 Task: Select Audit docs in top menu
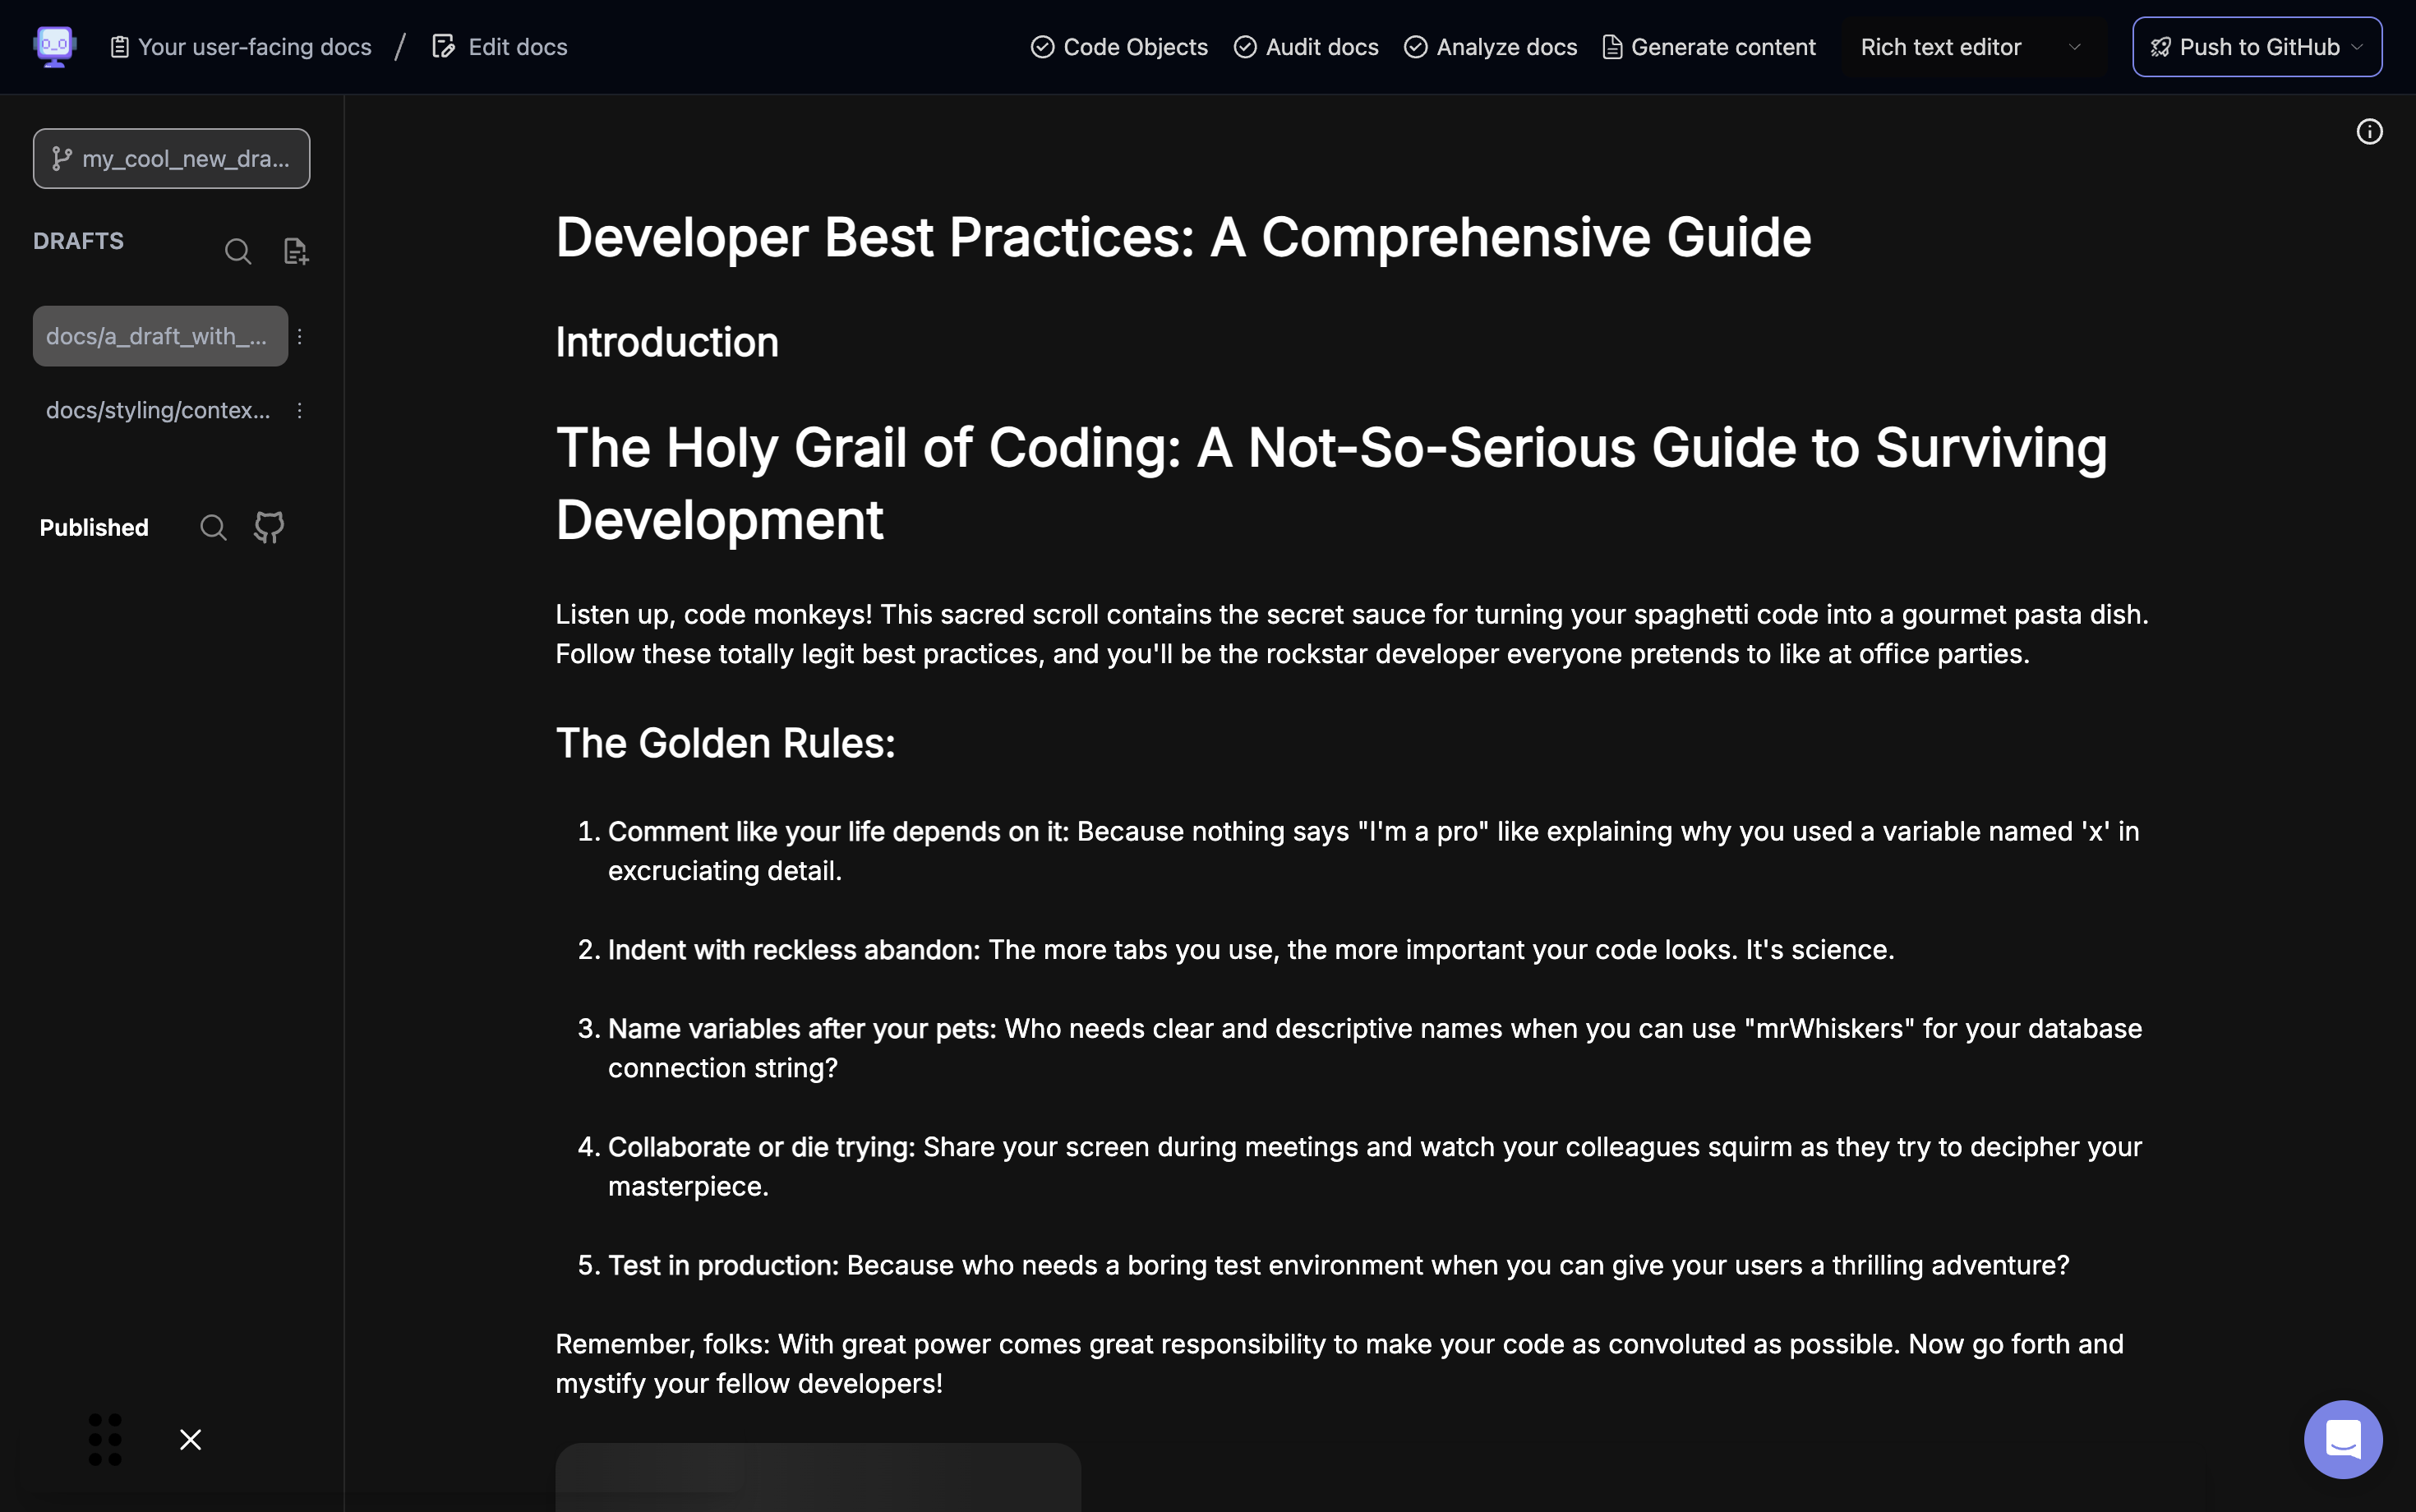click(x=1306, y=47)
